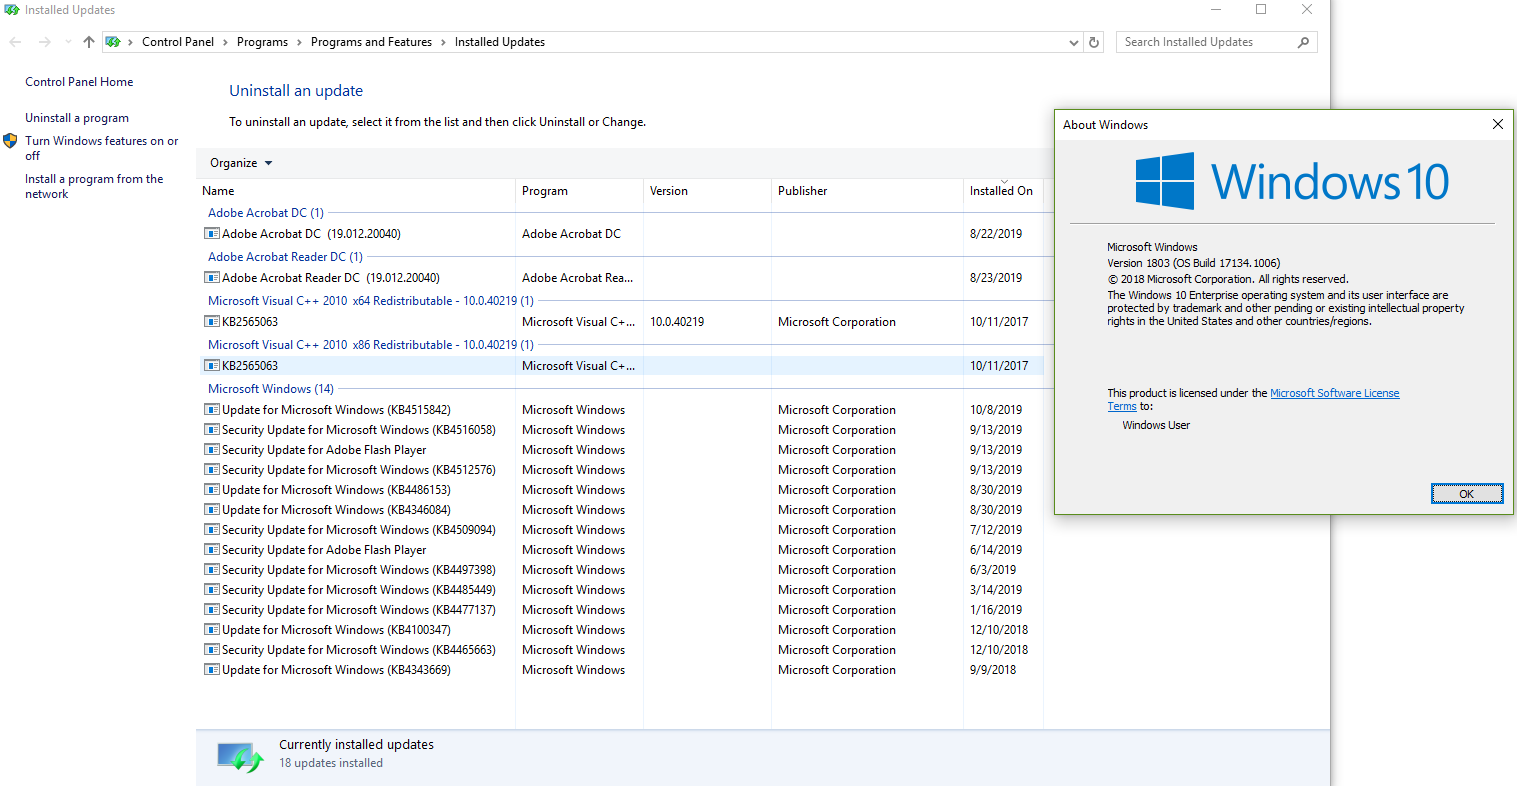The image size is (1517, 786).
Task: Open Control Panel Home link
Action: click(x=79, y=82)
